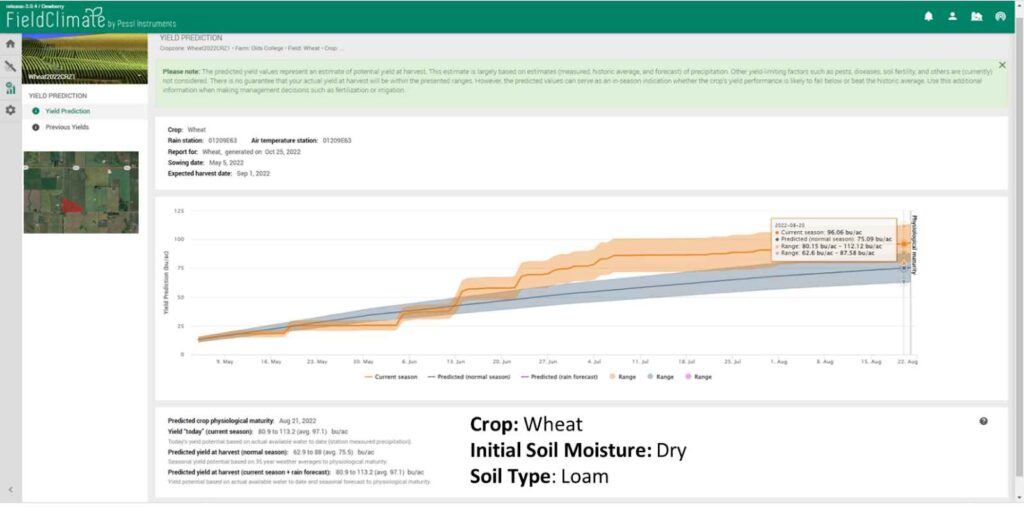Open the settings gear in sidebar
This screenshot has height=520, width=1024.
[x=10, y=110]
